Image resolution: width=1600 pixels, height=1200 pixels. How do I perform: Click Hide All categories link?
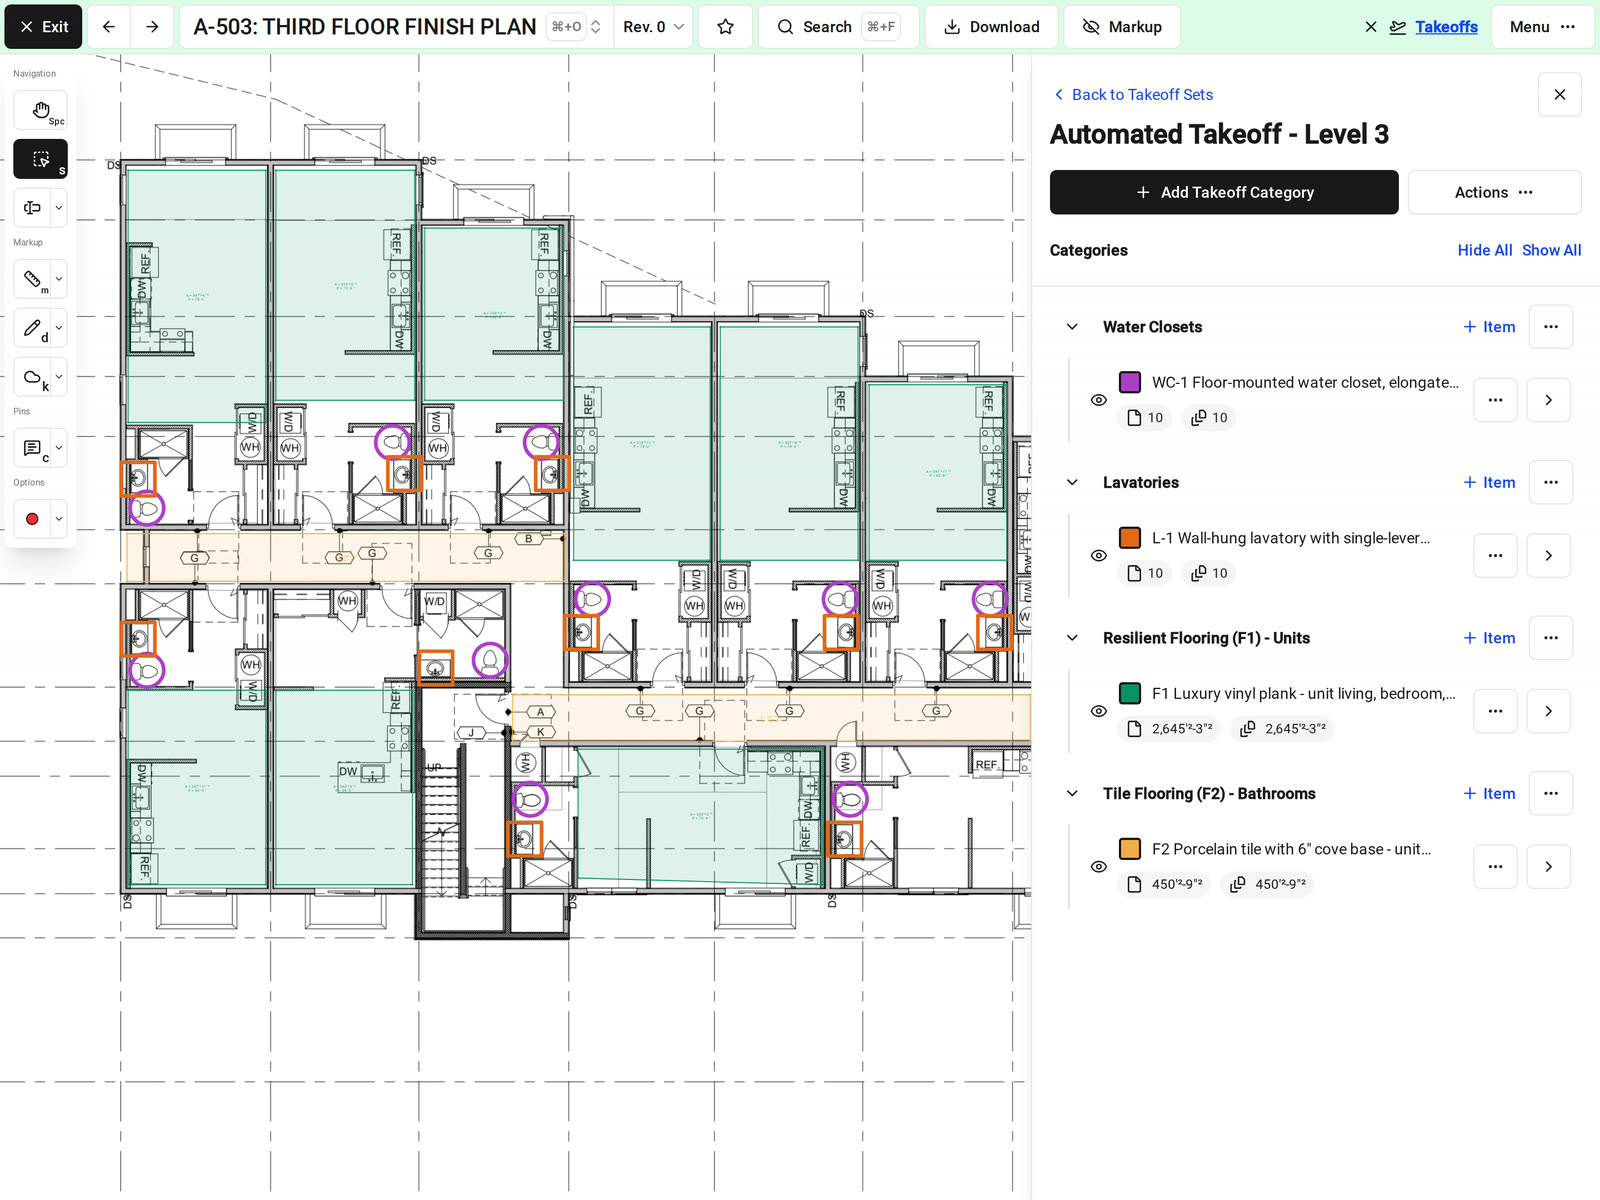(1484, 250)
